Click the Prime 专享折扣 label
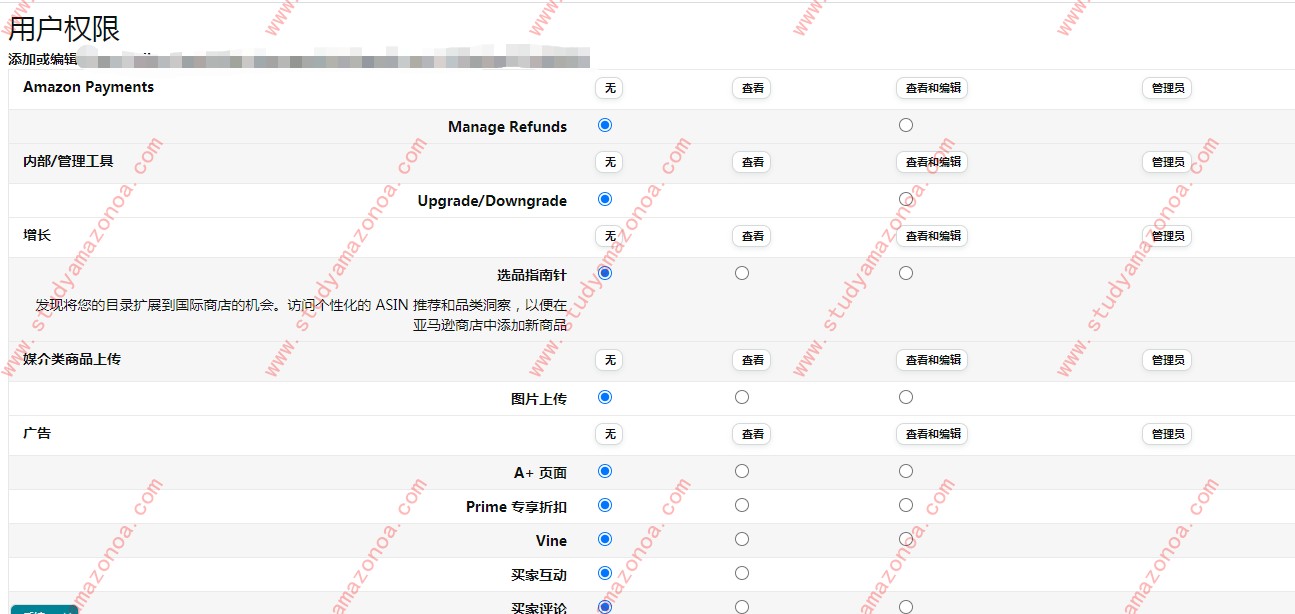This screenshot has width=1295, height=614. tap(516, 507)
